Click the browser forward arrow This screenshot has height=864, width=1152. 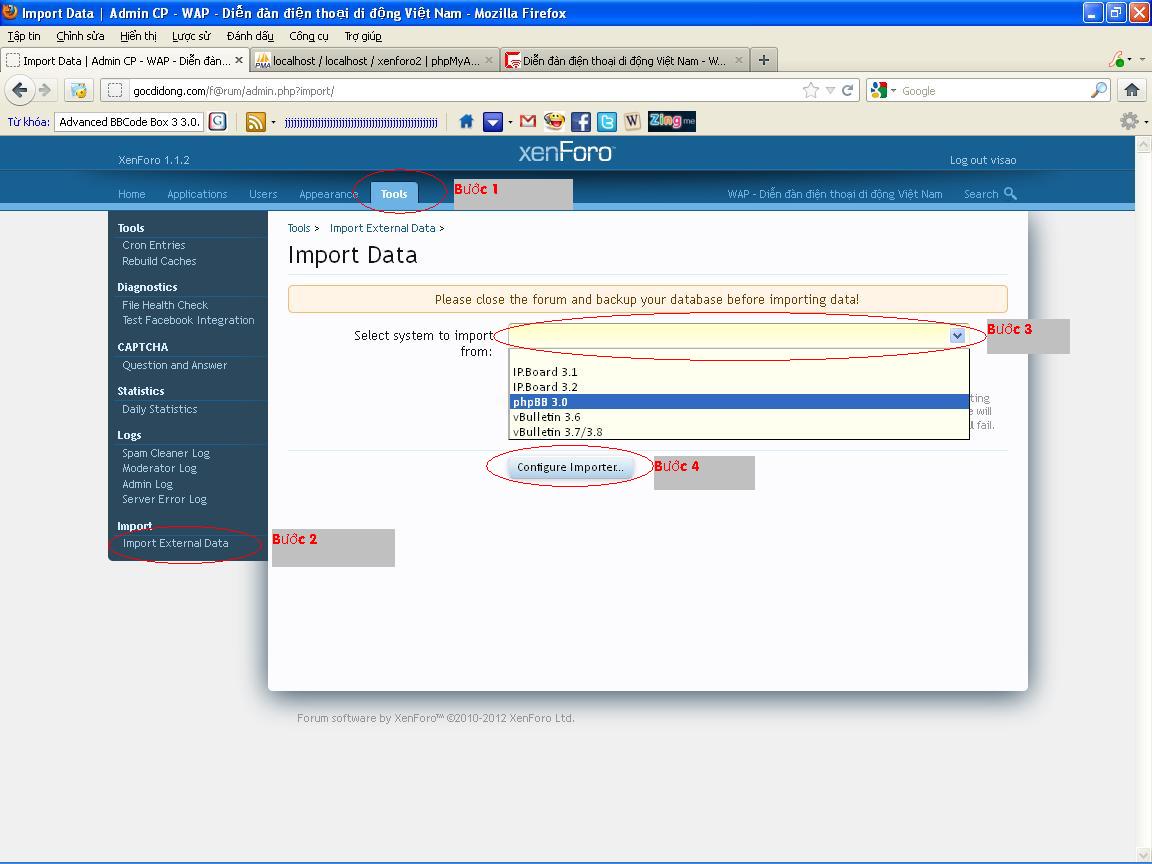click(46, 90)
